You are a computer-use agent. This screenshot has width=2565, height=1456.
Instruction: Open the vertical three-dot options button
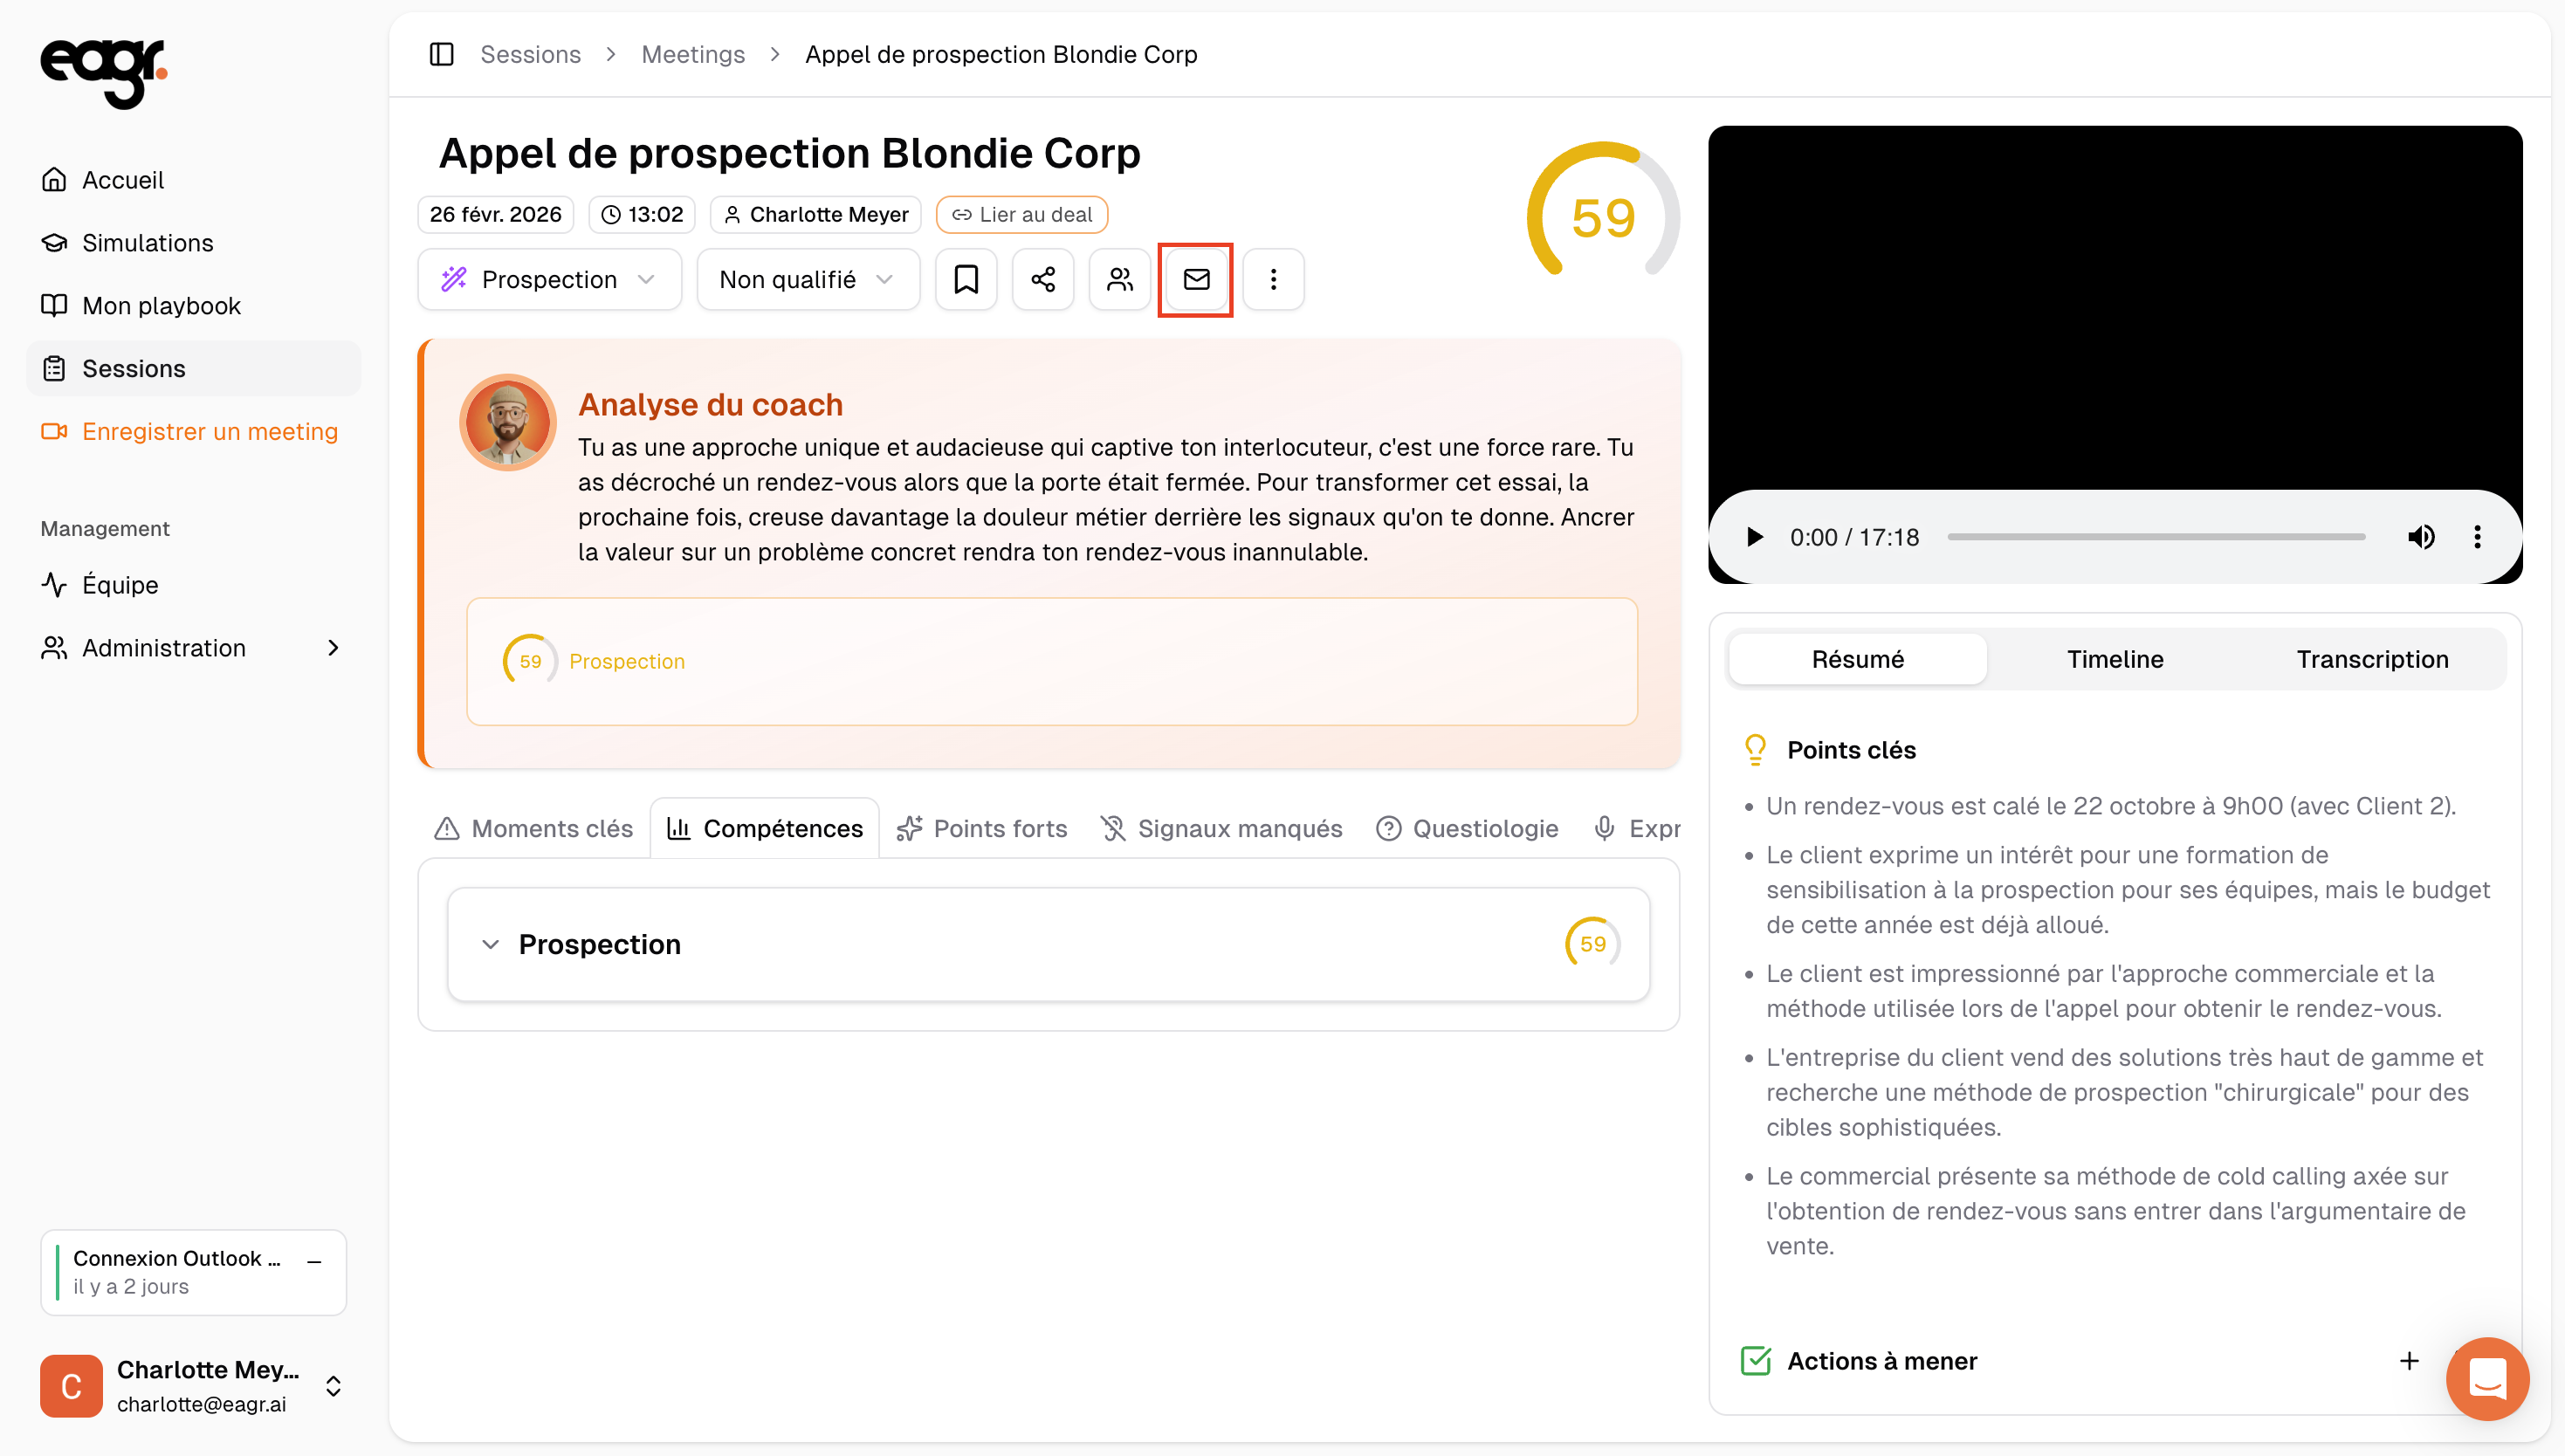coord(1272,279)
